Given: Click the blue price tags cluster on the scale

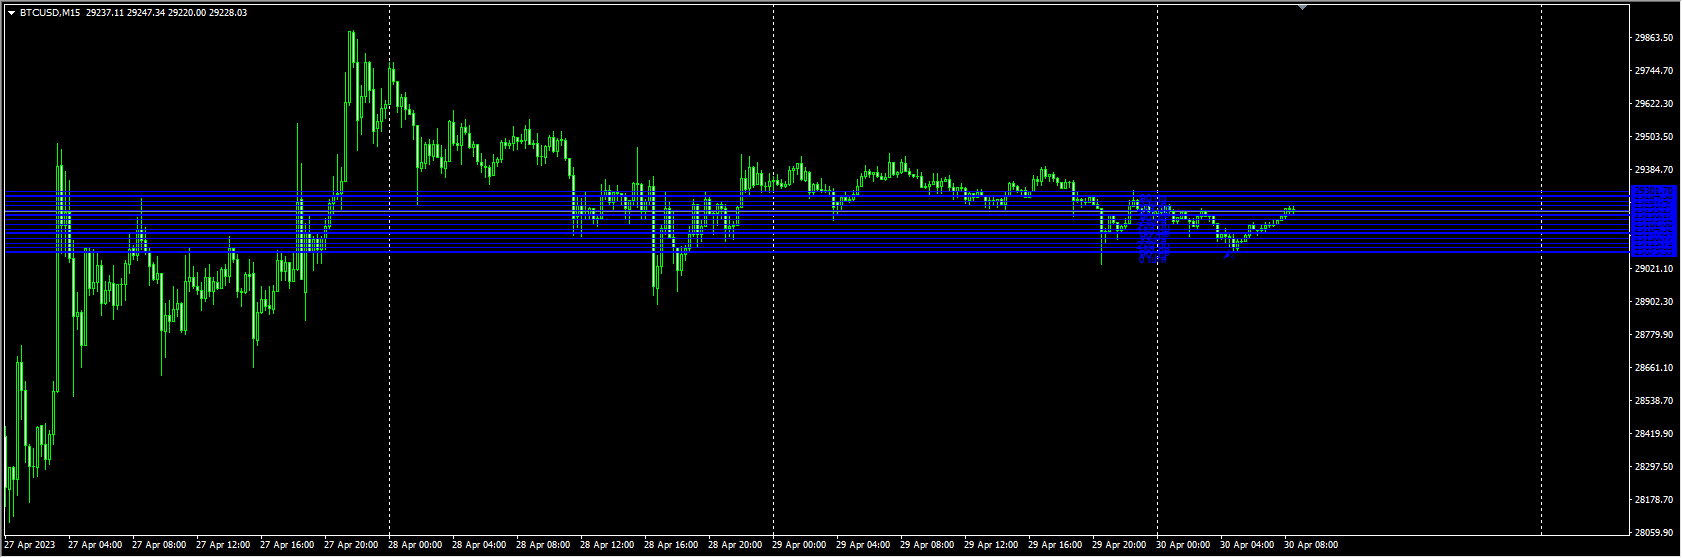Looking at the screenshot, I should pyautogui.click(x=1653, y=221).
